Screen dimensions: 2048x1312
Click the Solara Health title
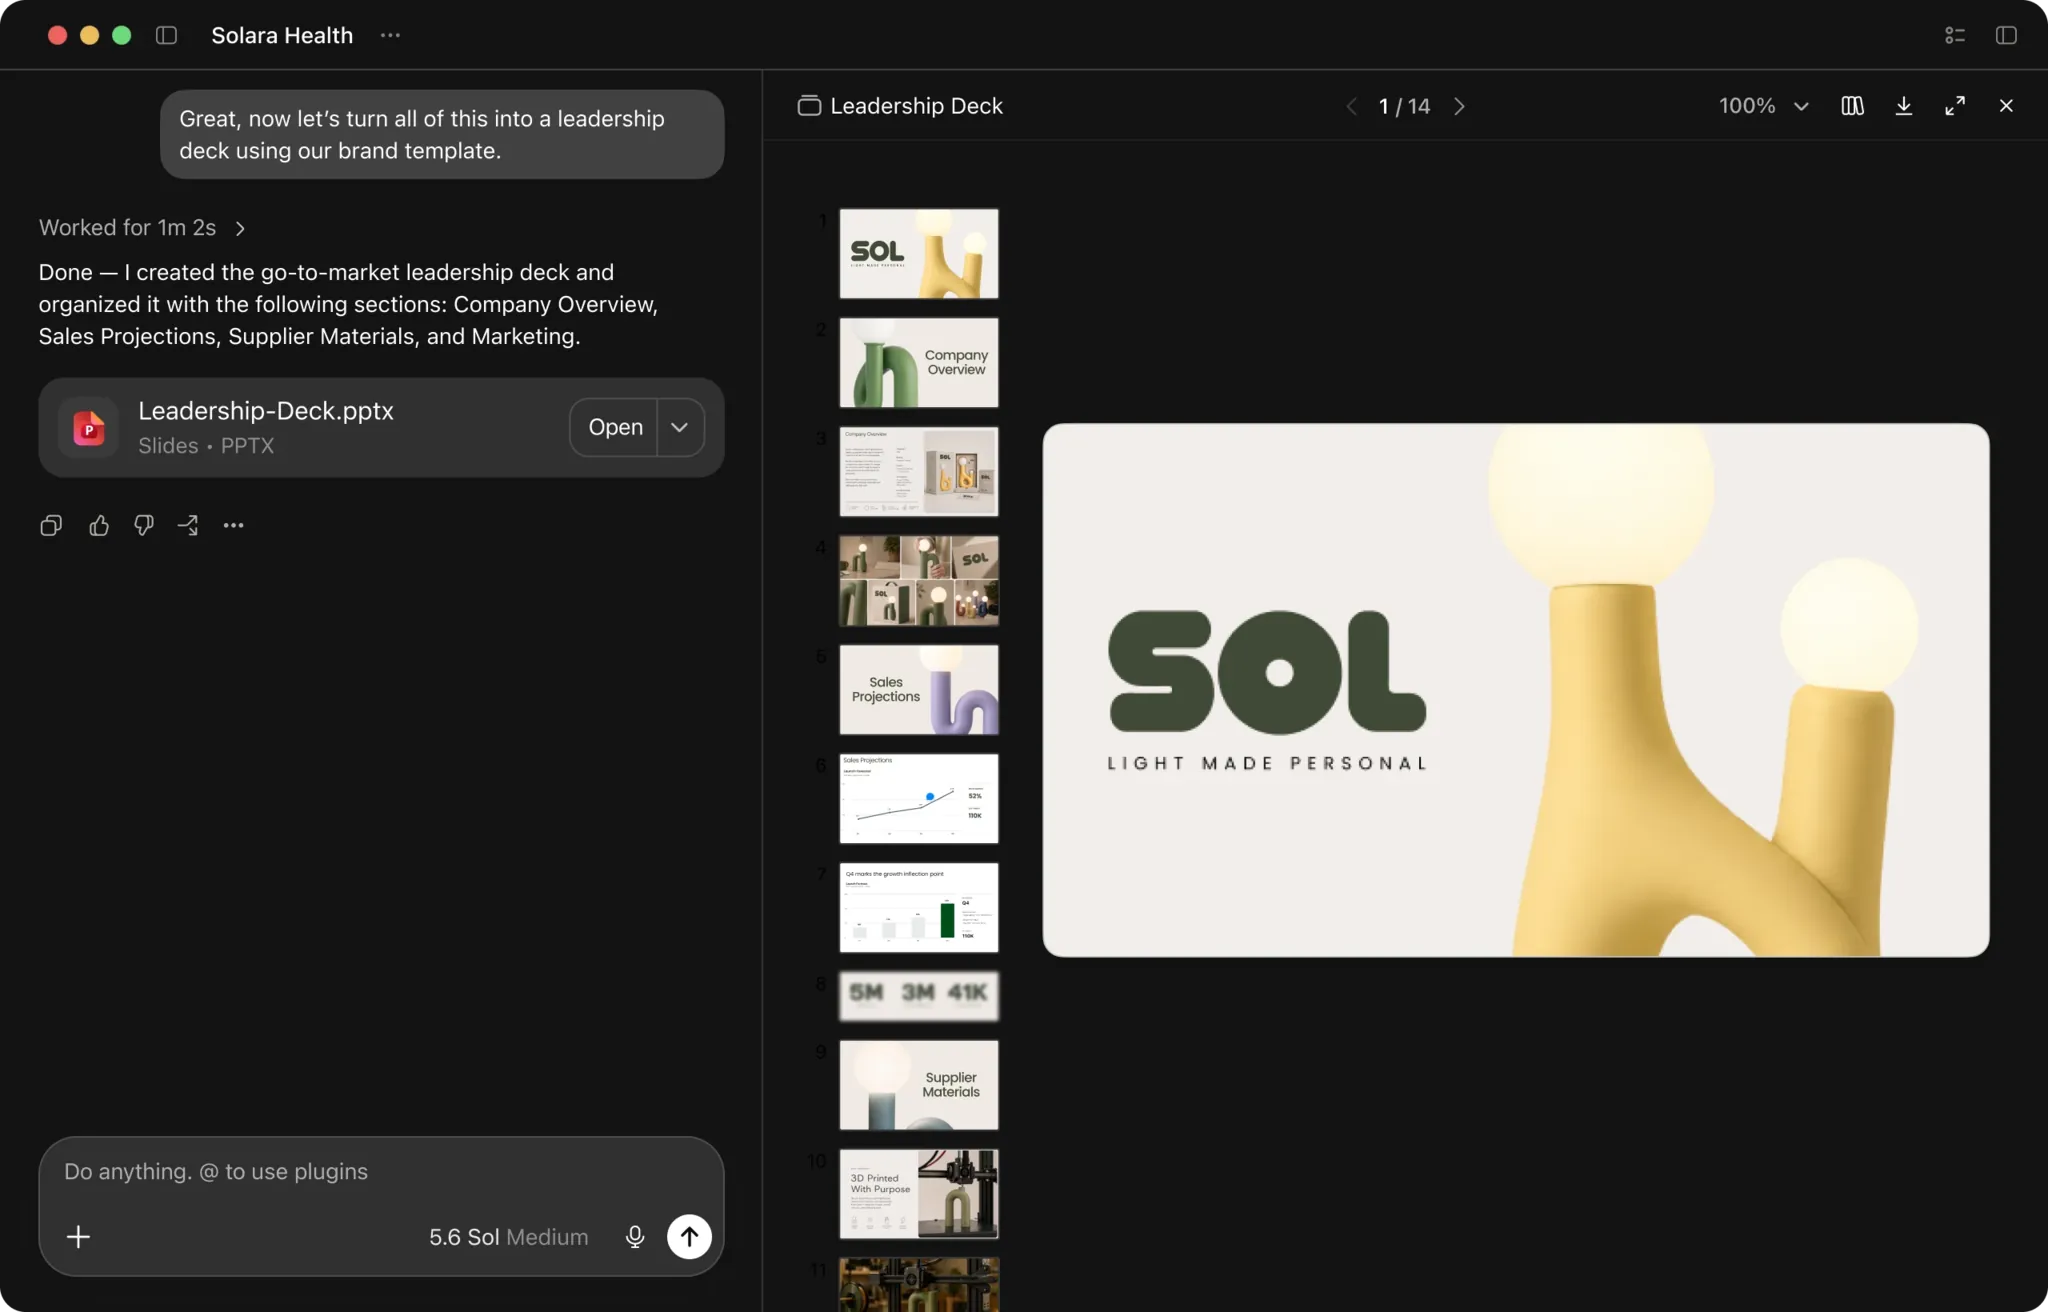tap(282, 35)
